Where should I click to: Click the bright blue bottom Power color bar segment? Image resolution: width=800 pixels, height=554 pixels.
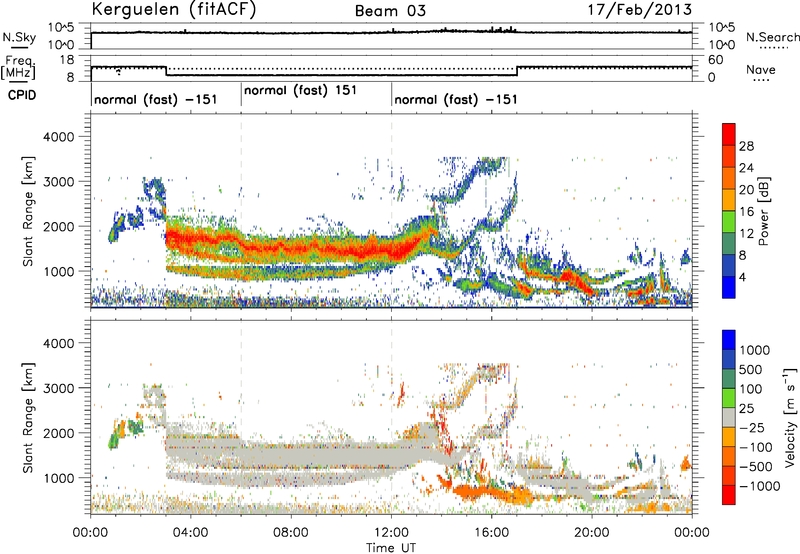pyautogui.click(x=729, y=287)
